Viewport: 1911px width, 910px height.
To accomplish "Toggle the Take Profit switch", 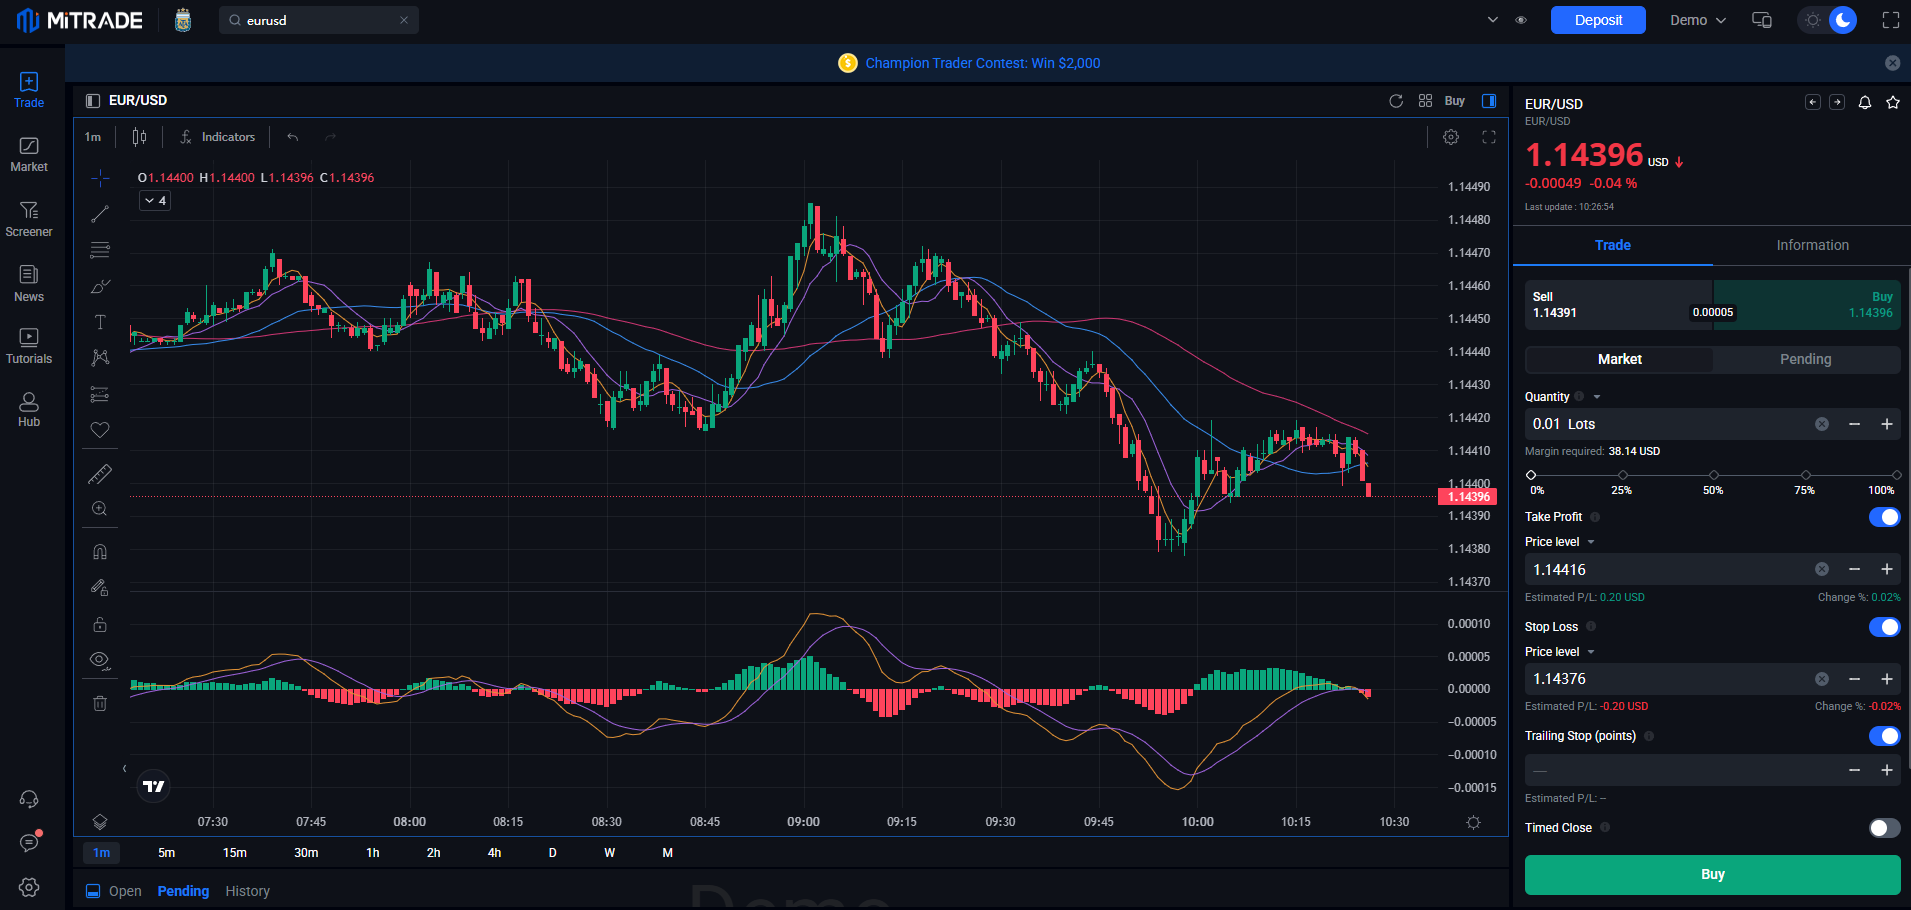I will [1885, 517].
